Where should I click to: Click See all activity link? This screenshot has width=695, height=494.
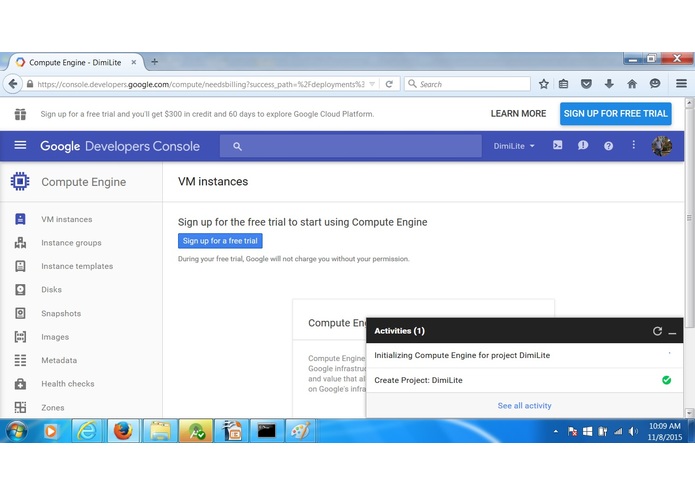(x=524, y=406)
